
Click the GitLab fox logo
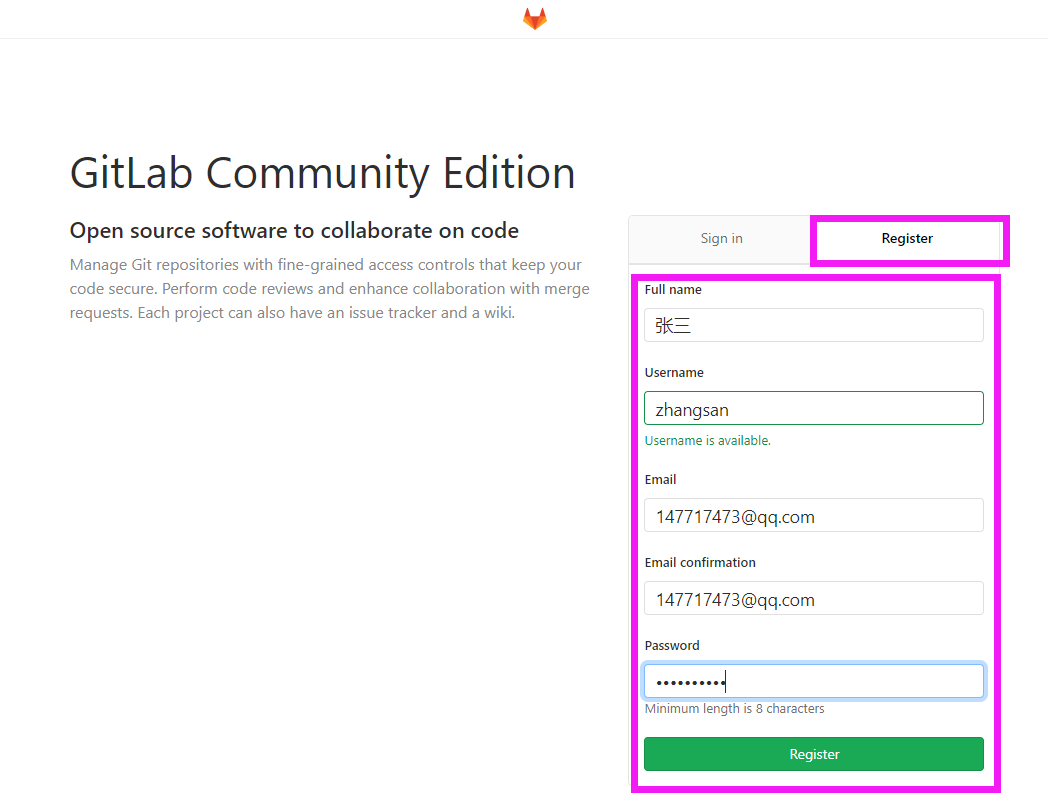pos(535,19)
